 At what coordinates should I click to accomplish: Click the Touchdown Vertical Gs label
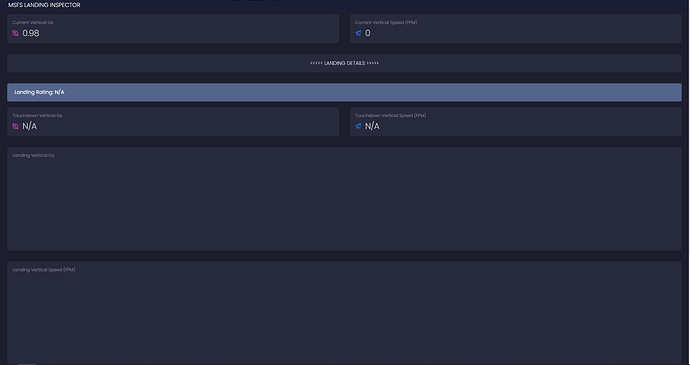click(x=37, y=115)
